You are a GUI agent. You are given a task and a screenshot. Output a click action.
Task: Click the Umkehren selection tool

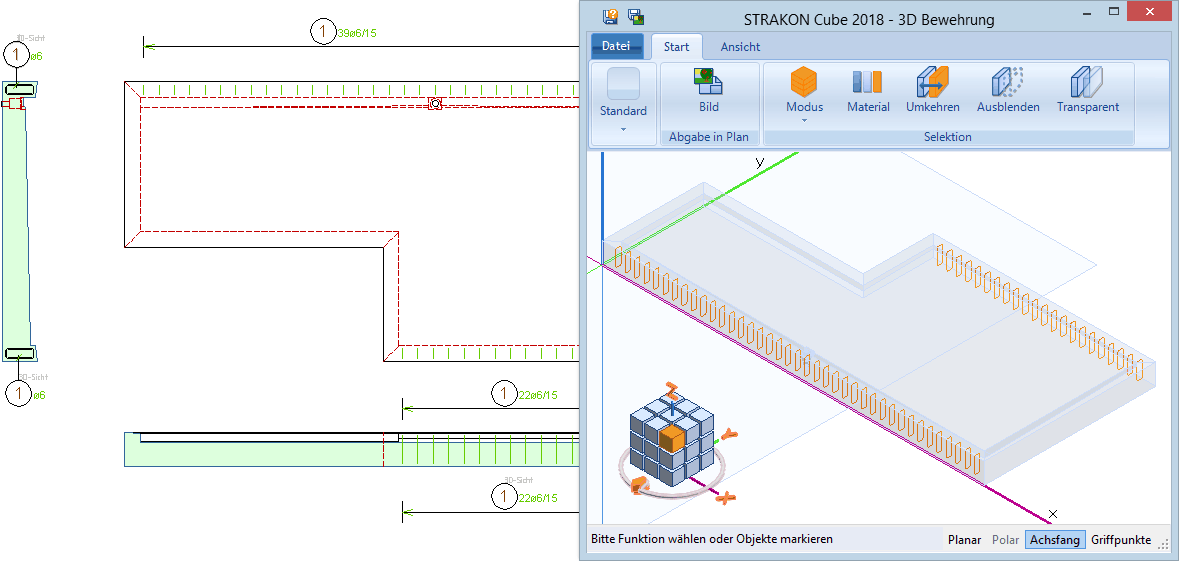pos(933,90)
